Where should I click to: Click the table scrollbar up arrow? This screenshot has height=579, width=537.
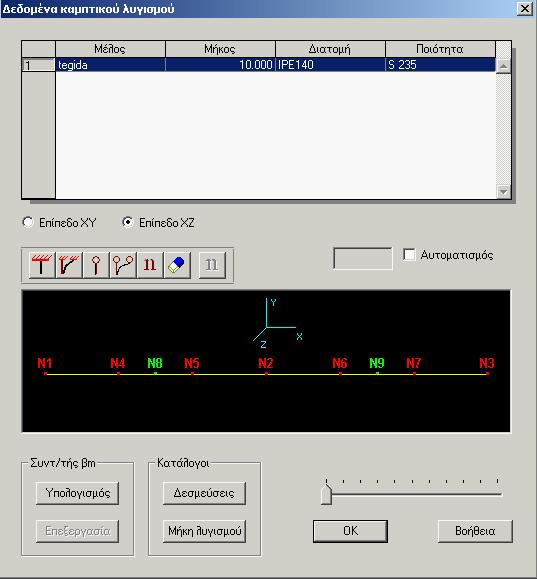point(503,66)
